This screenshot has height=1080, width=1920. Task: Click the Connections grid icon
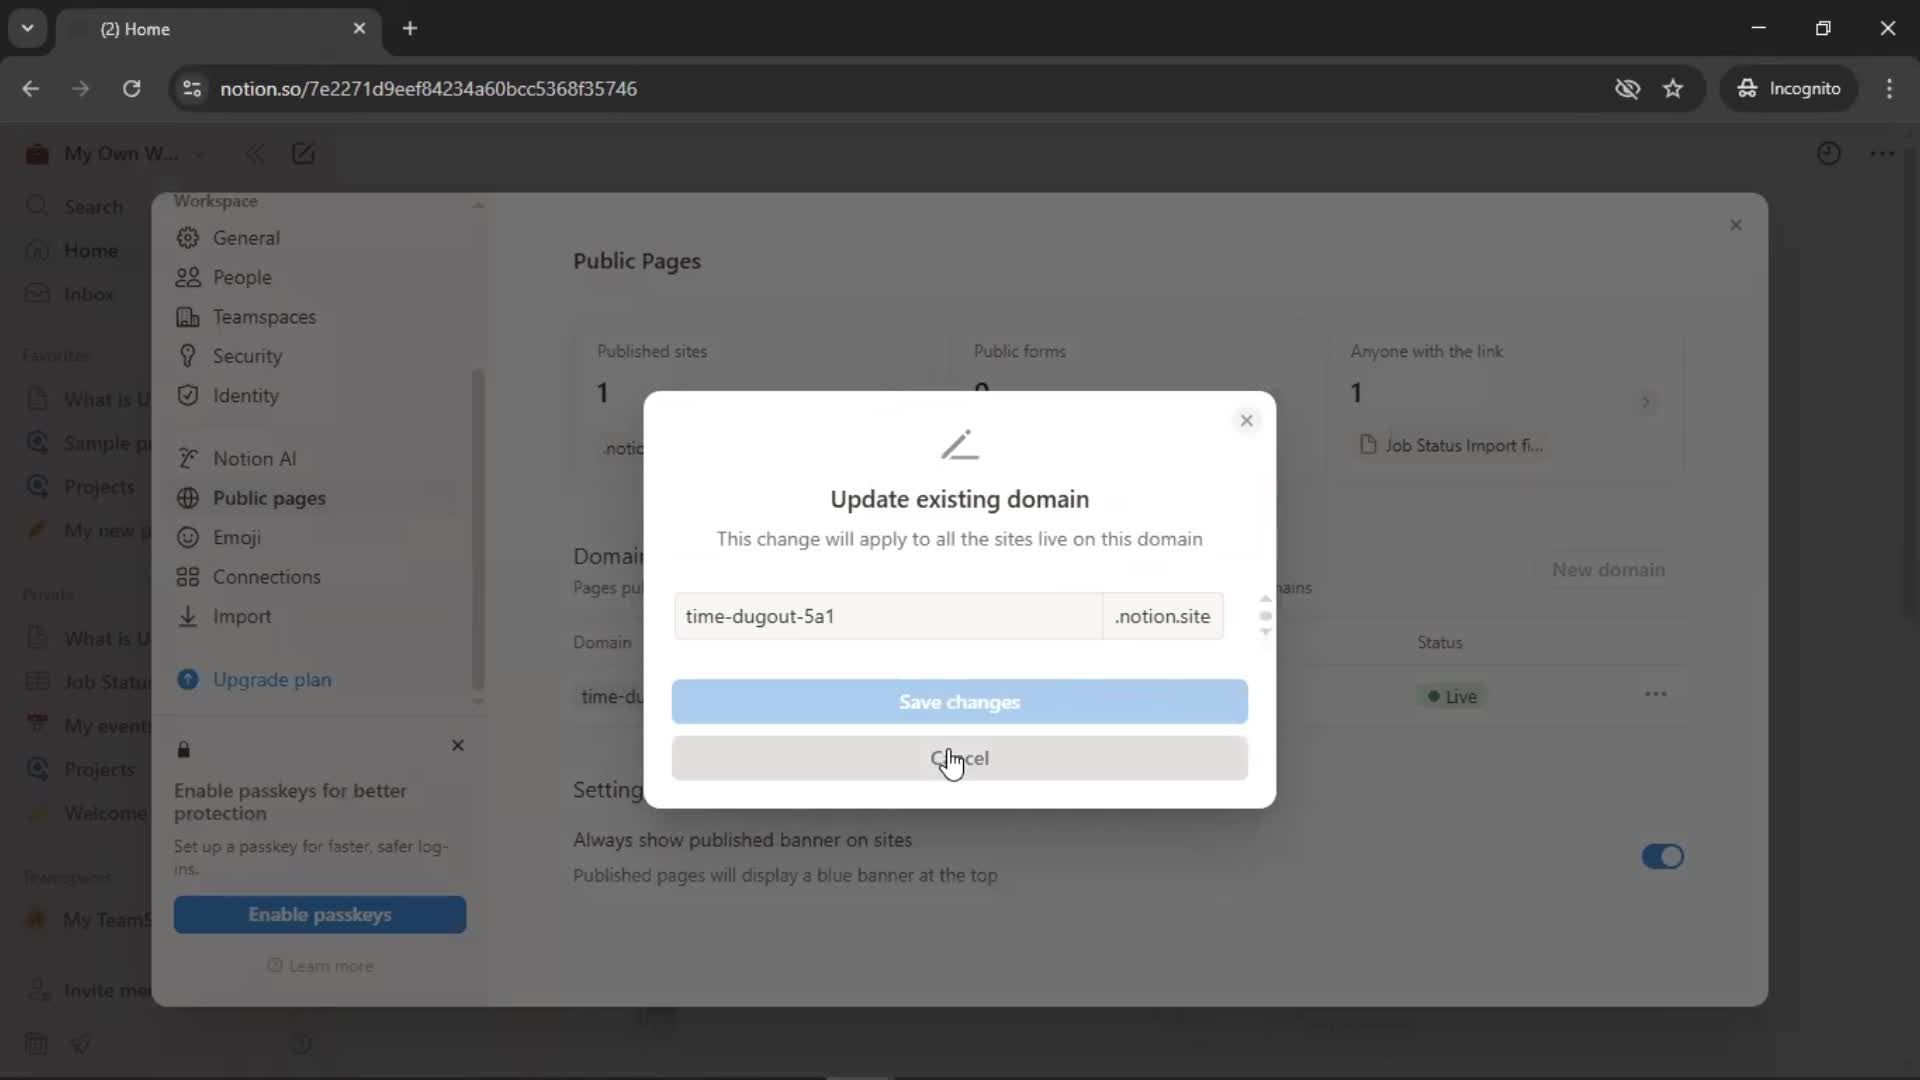click(x=187, y=577)
